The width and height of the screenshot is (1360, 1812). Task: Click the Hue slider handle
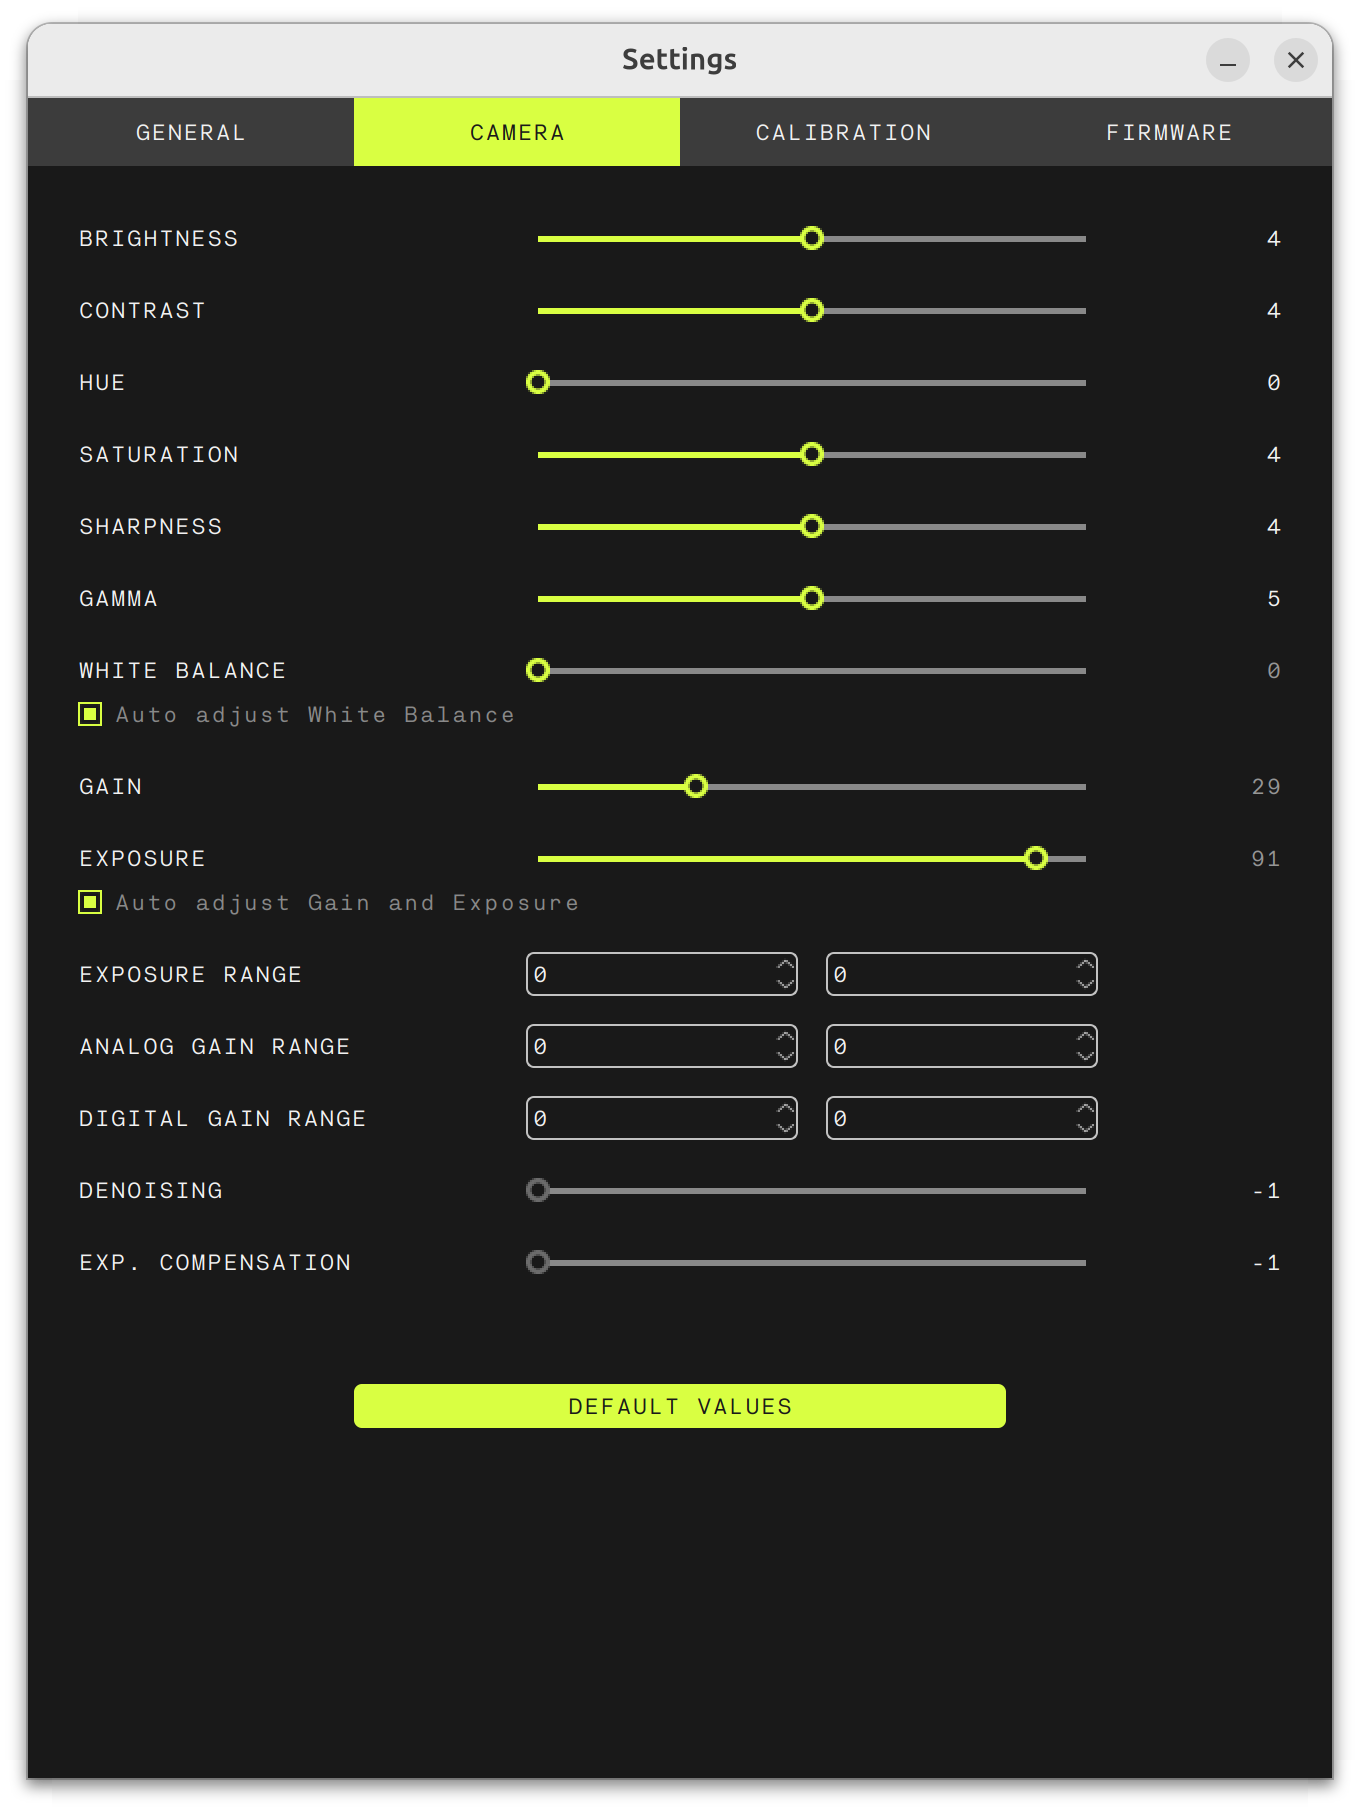(538, 382)
